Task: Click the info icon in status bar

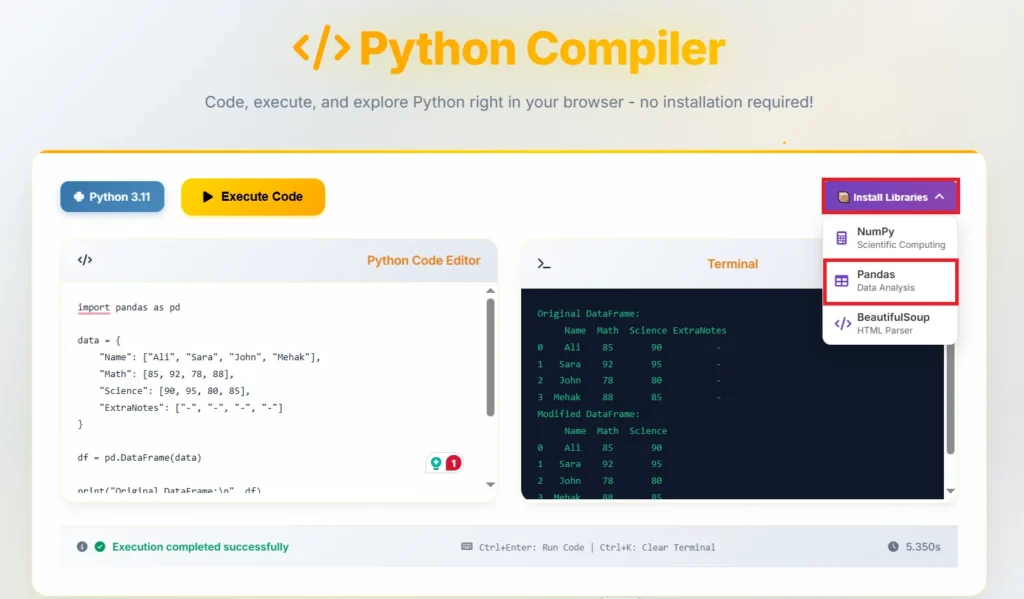Action: (x=82, y=547)
